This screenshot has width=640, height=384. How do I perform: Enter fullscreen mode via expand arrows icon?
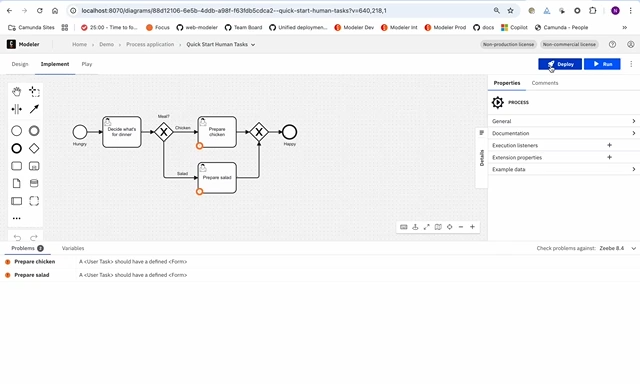[427, 227]
